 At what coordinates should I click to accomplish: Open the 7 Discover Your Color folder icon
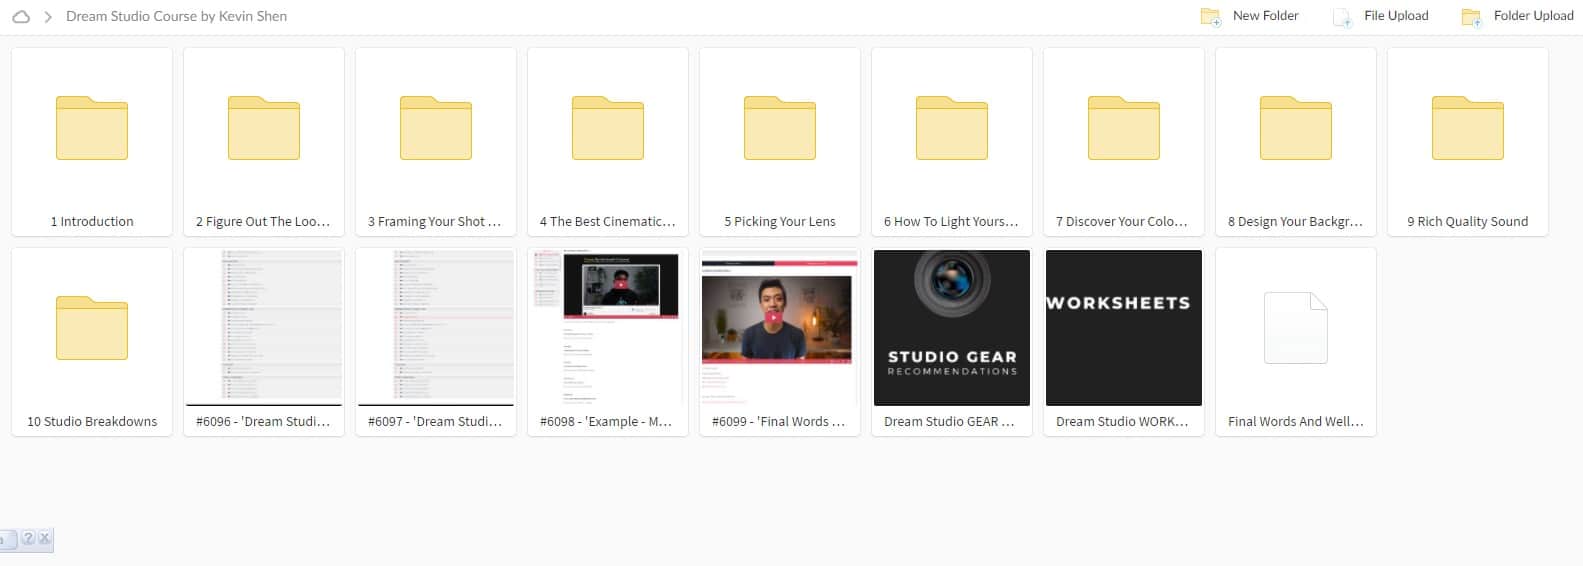point(1124,128)
